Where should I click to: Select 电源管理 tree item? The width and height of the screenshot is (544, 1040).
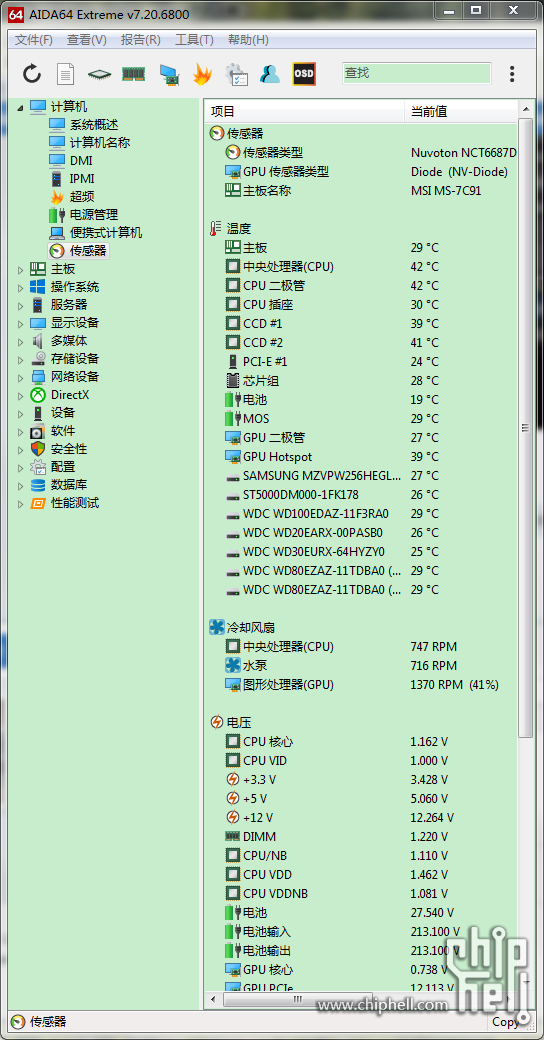pyautogui.click(x=94, y=214)
